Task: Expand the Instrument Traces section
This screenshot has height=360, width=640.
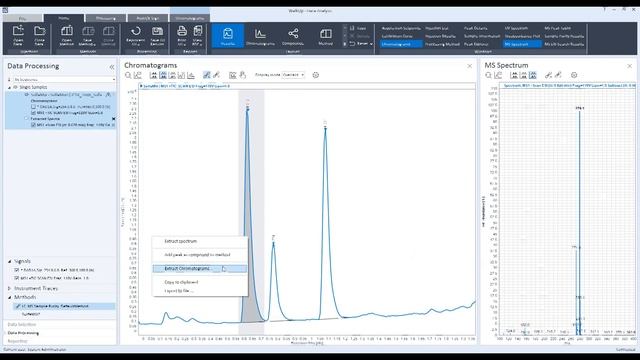Action: 9,289
